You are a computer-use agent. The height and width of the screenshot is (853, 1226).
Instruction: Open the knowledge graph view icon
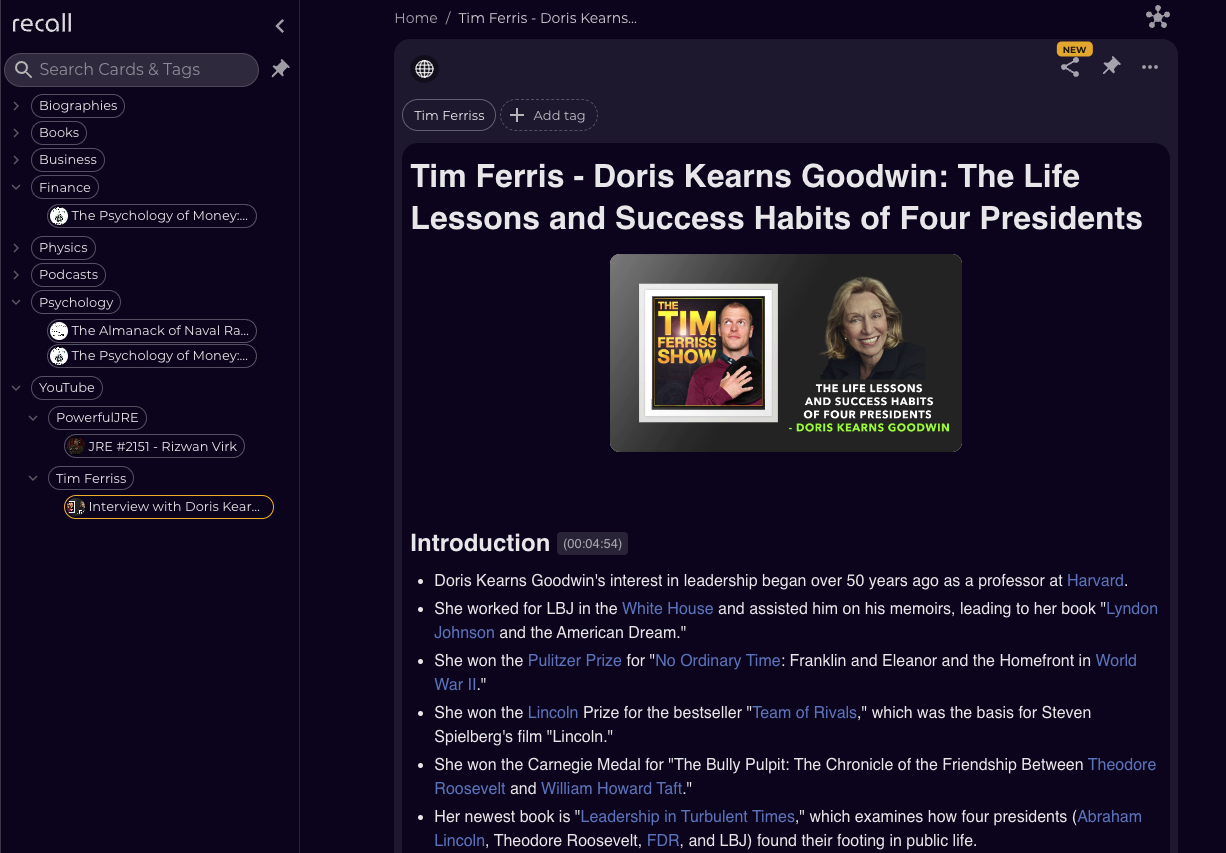1158,17
